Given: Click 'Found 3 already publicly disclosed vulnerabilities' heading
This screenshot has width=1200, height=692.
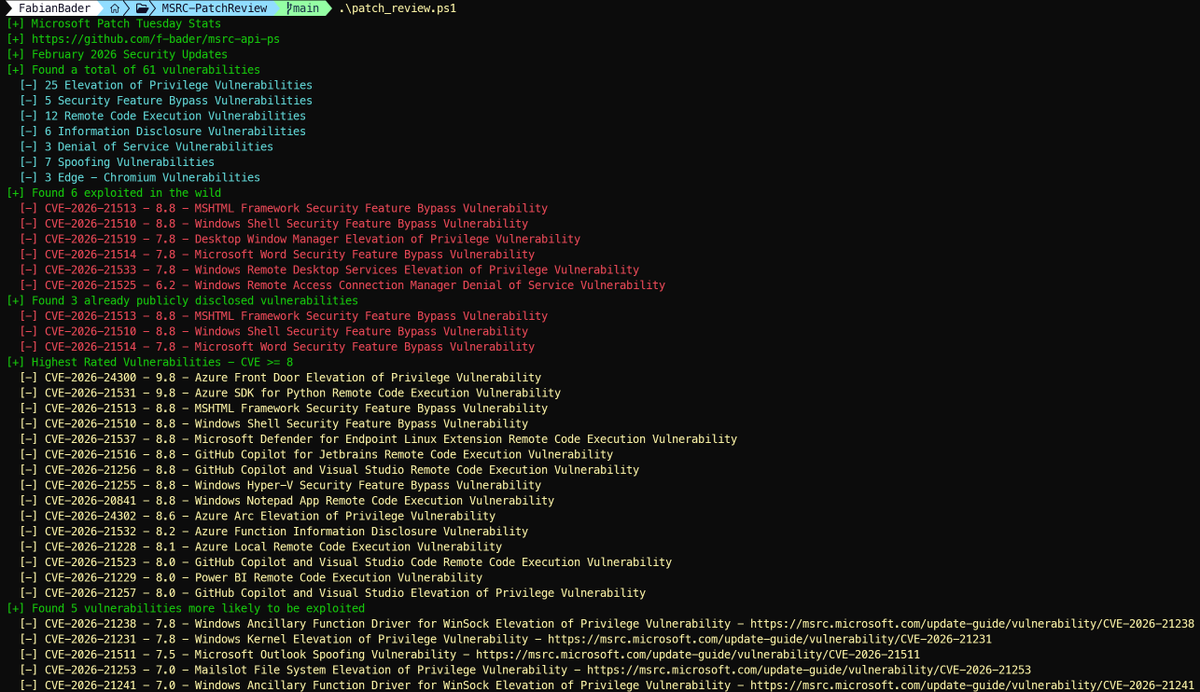Looking at the screenshot, I should [182, 300].
